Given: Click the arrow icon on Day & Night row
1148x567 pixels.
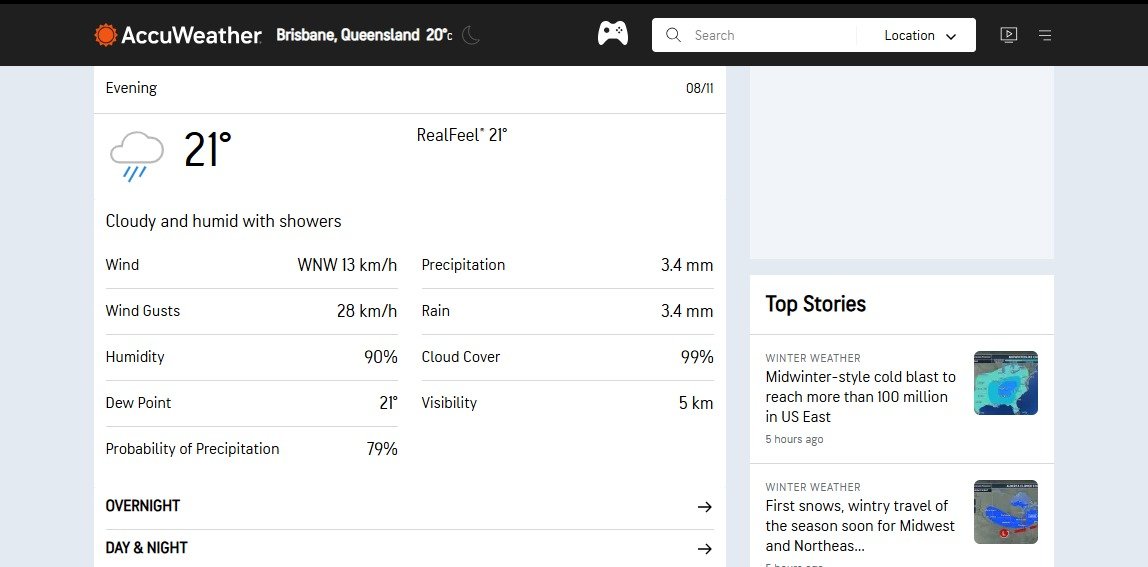Looking at the screenshot, I should (704, 549).
